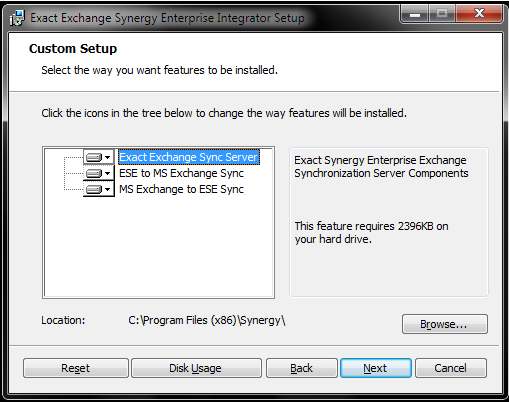Click the MS Exchange to ESE Sync drive icon
The image size is (509, 402).
click(x=94, y=189)
